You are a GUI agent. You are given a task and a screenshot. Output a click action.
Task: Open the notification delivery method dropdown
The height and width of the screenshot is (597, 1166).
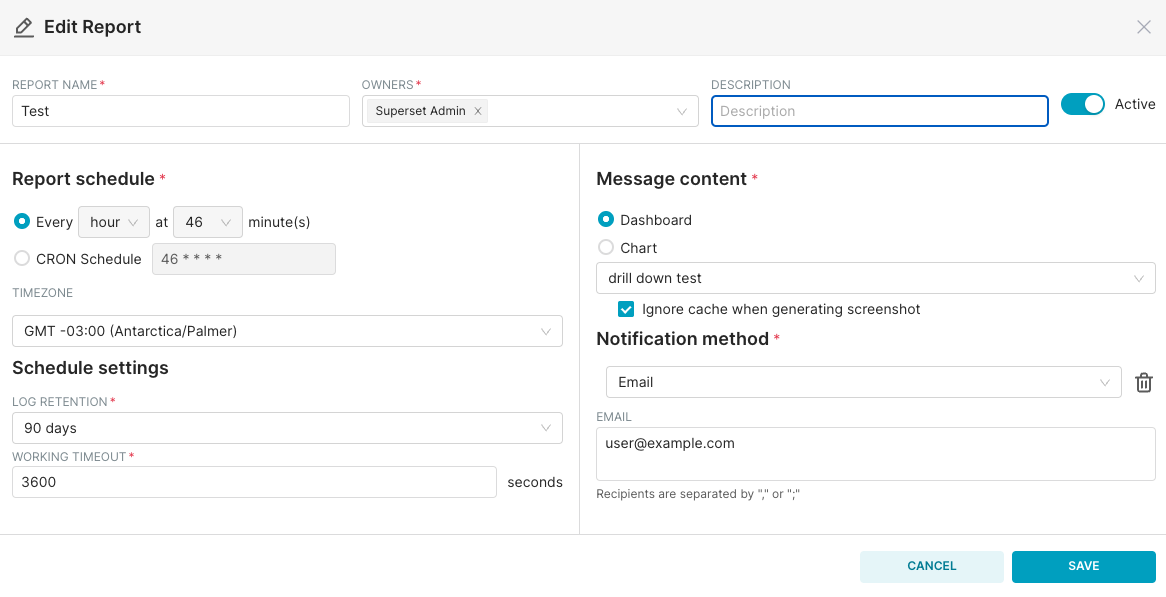tap(863, 382)
